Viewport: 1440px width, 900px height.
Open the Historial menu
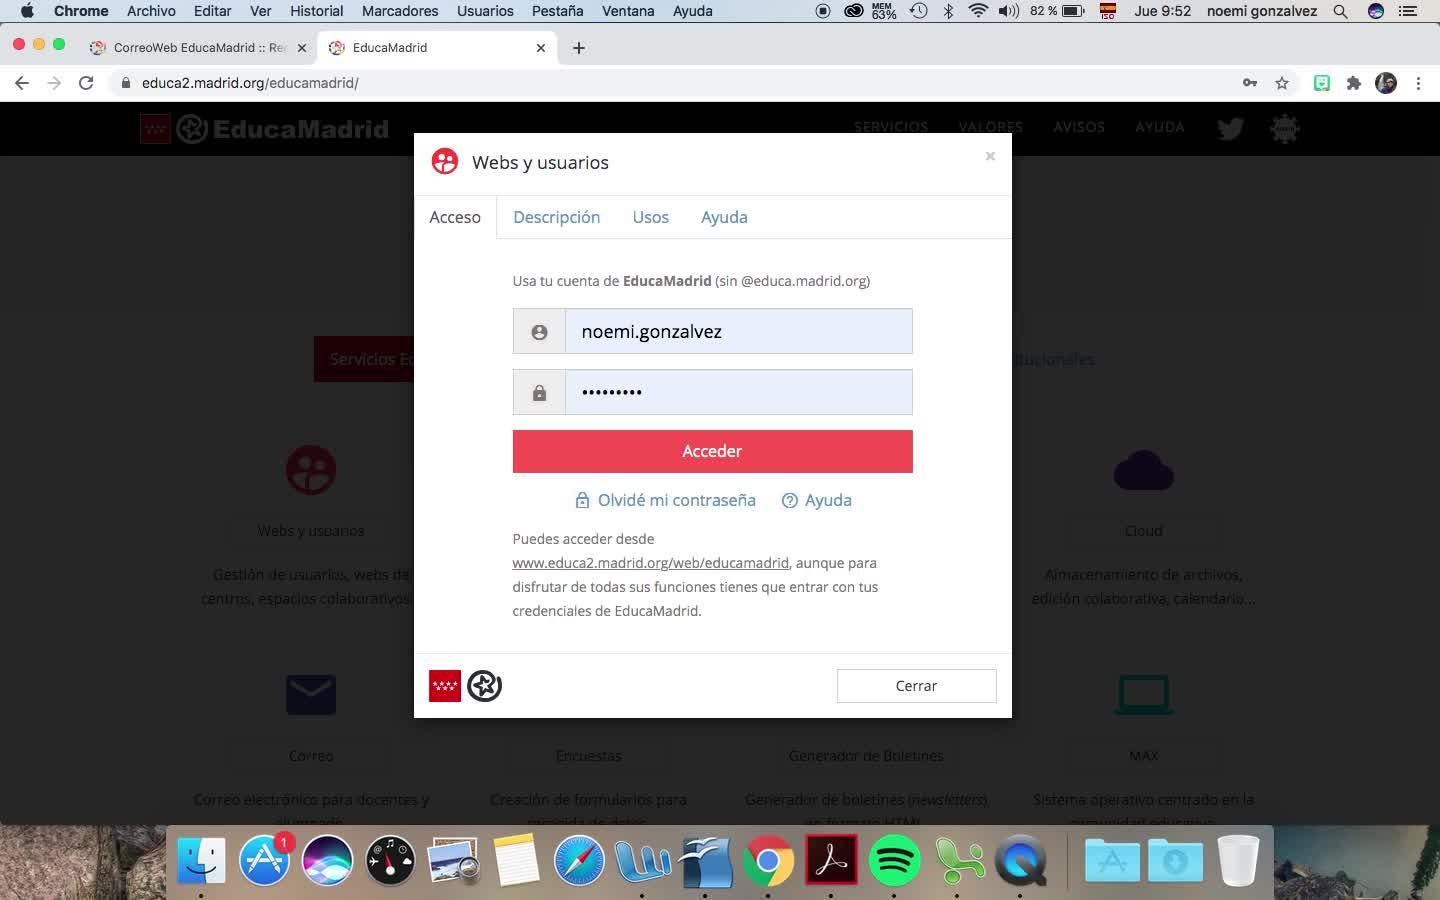pyautogui.click(x=316, y=11)
